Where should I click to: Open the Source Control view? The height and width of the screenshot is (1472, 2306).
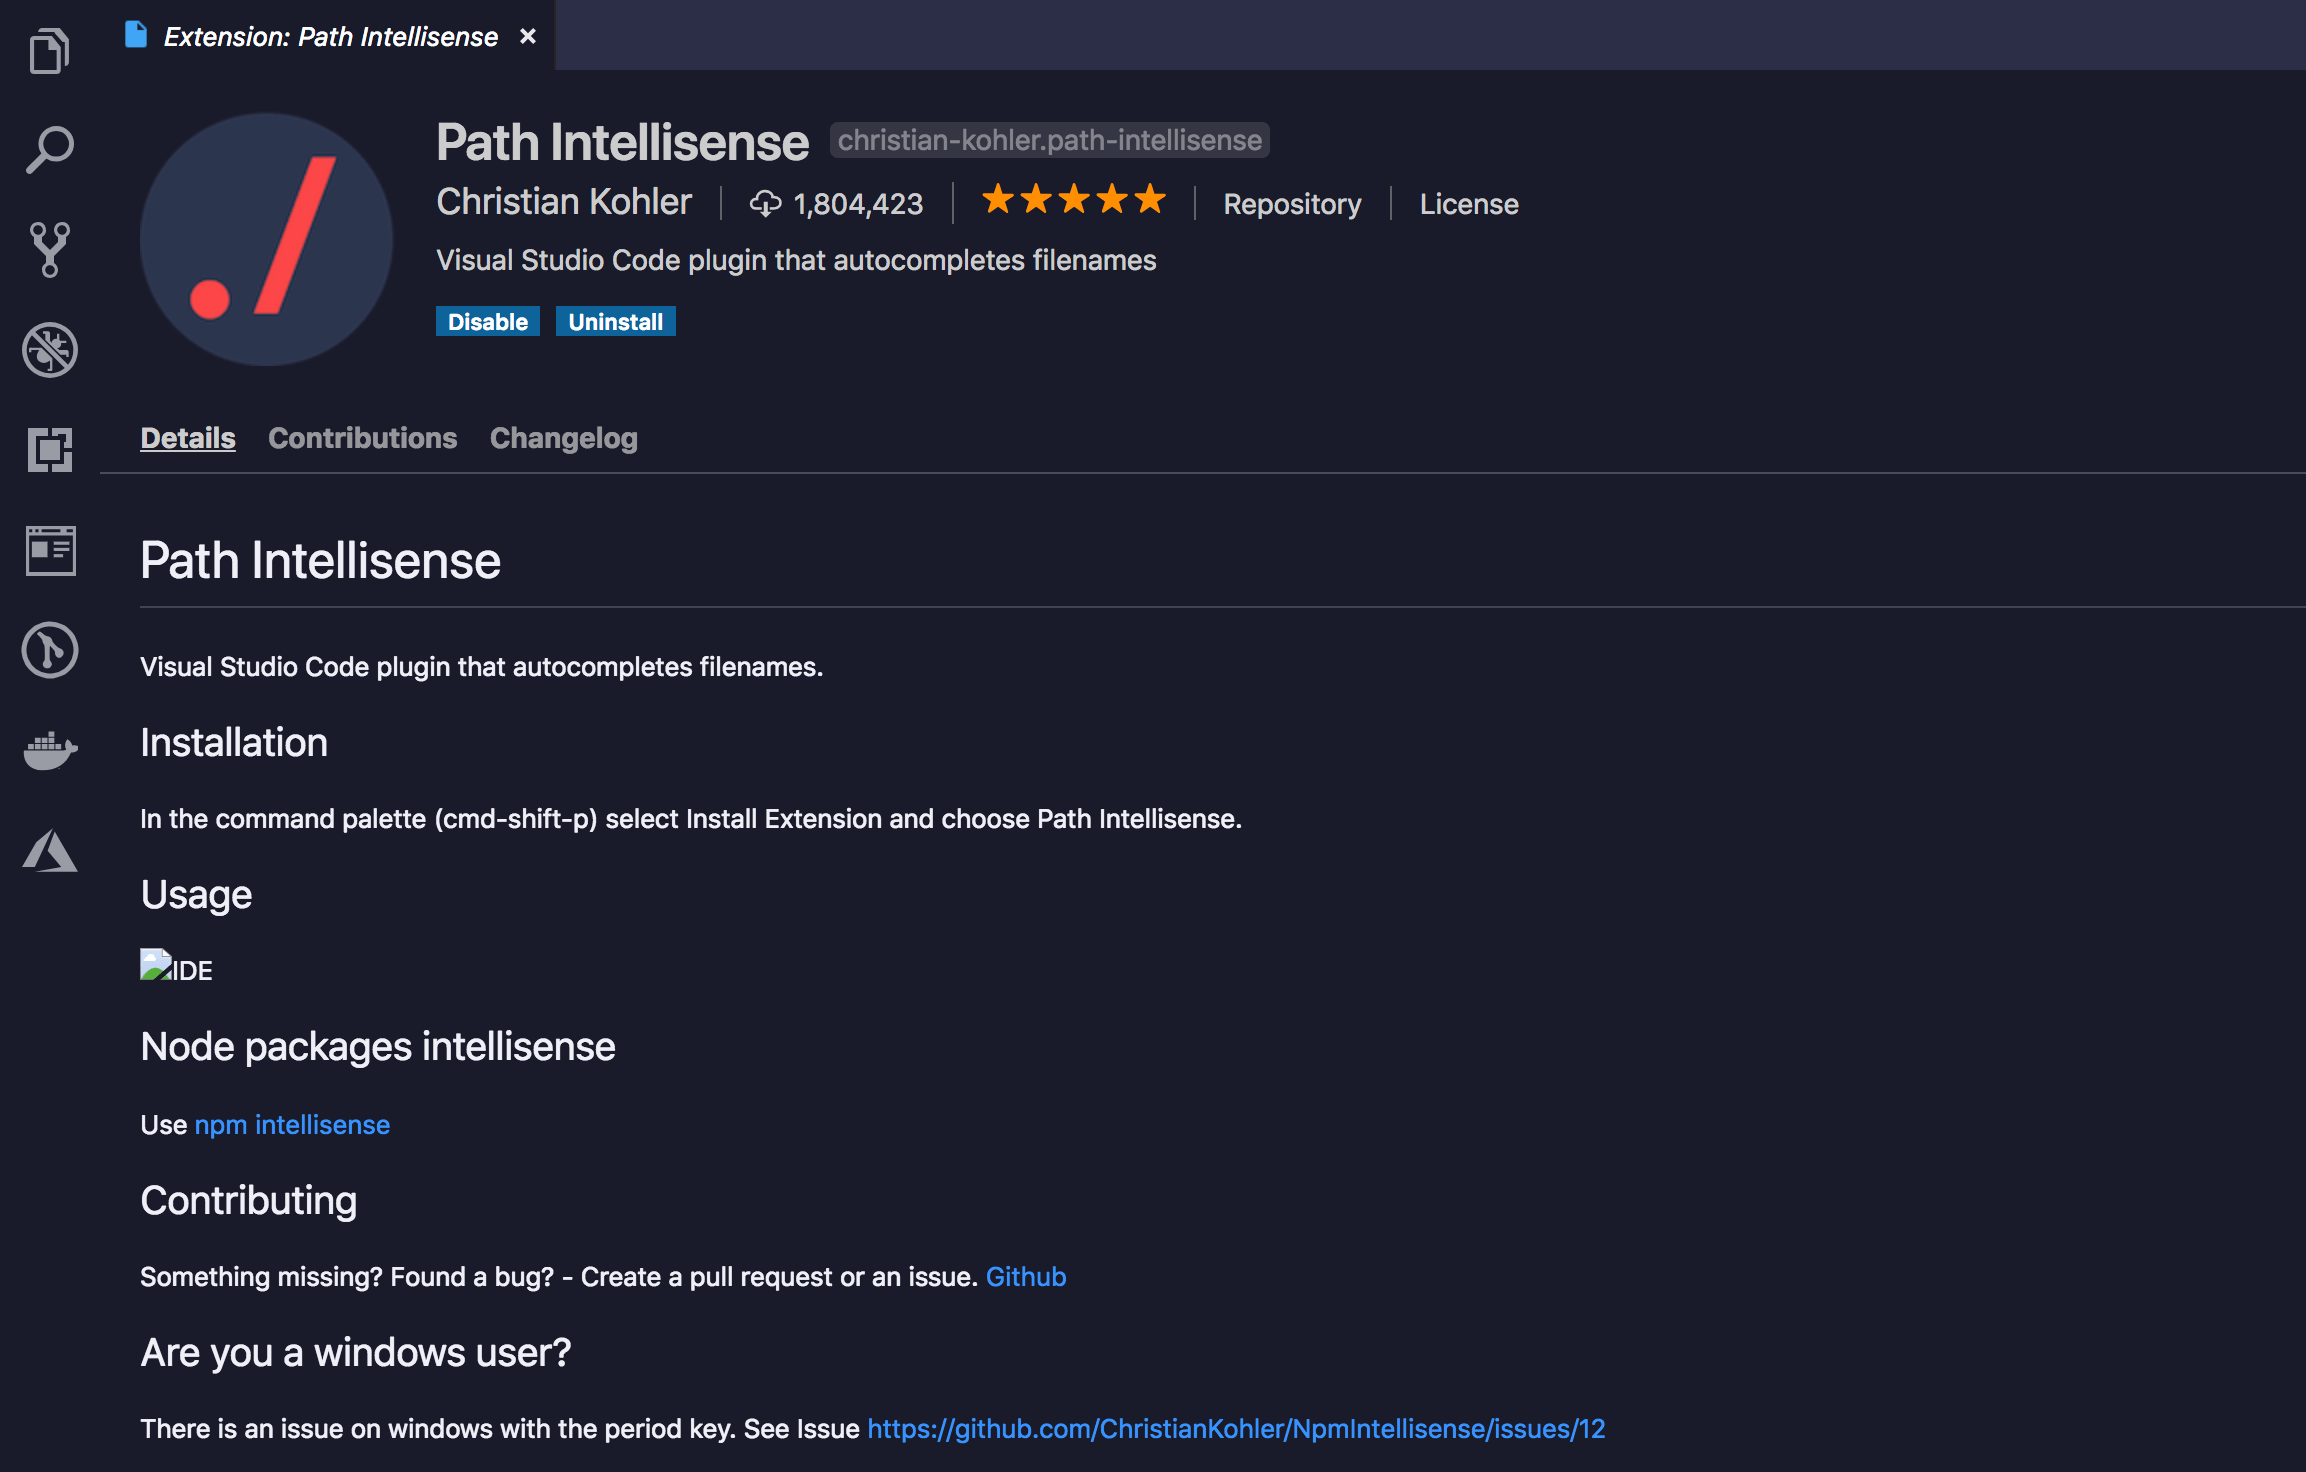(x=48, y=250)
